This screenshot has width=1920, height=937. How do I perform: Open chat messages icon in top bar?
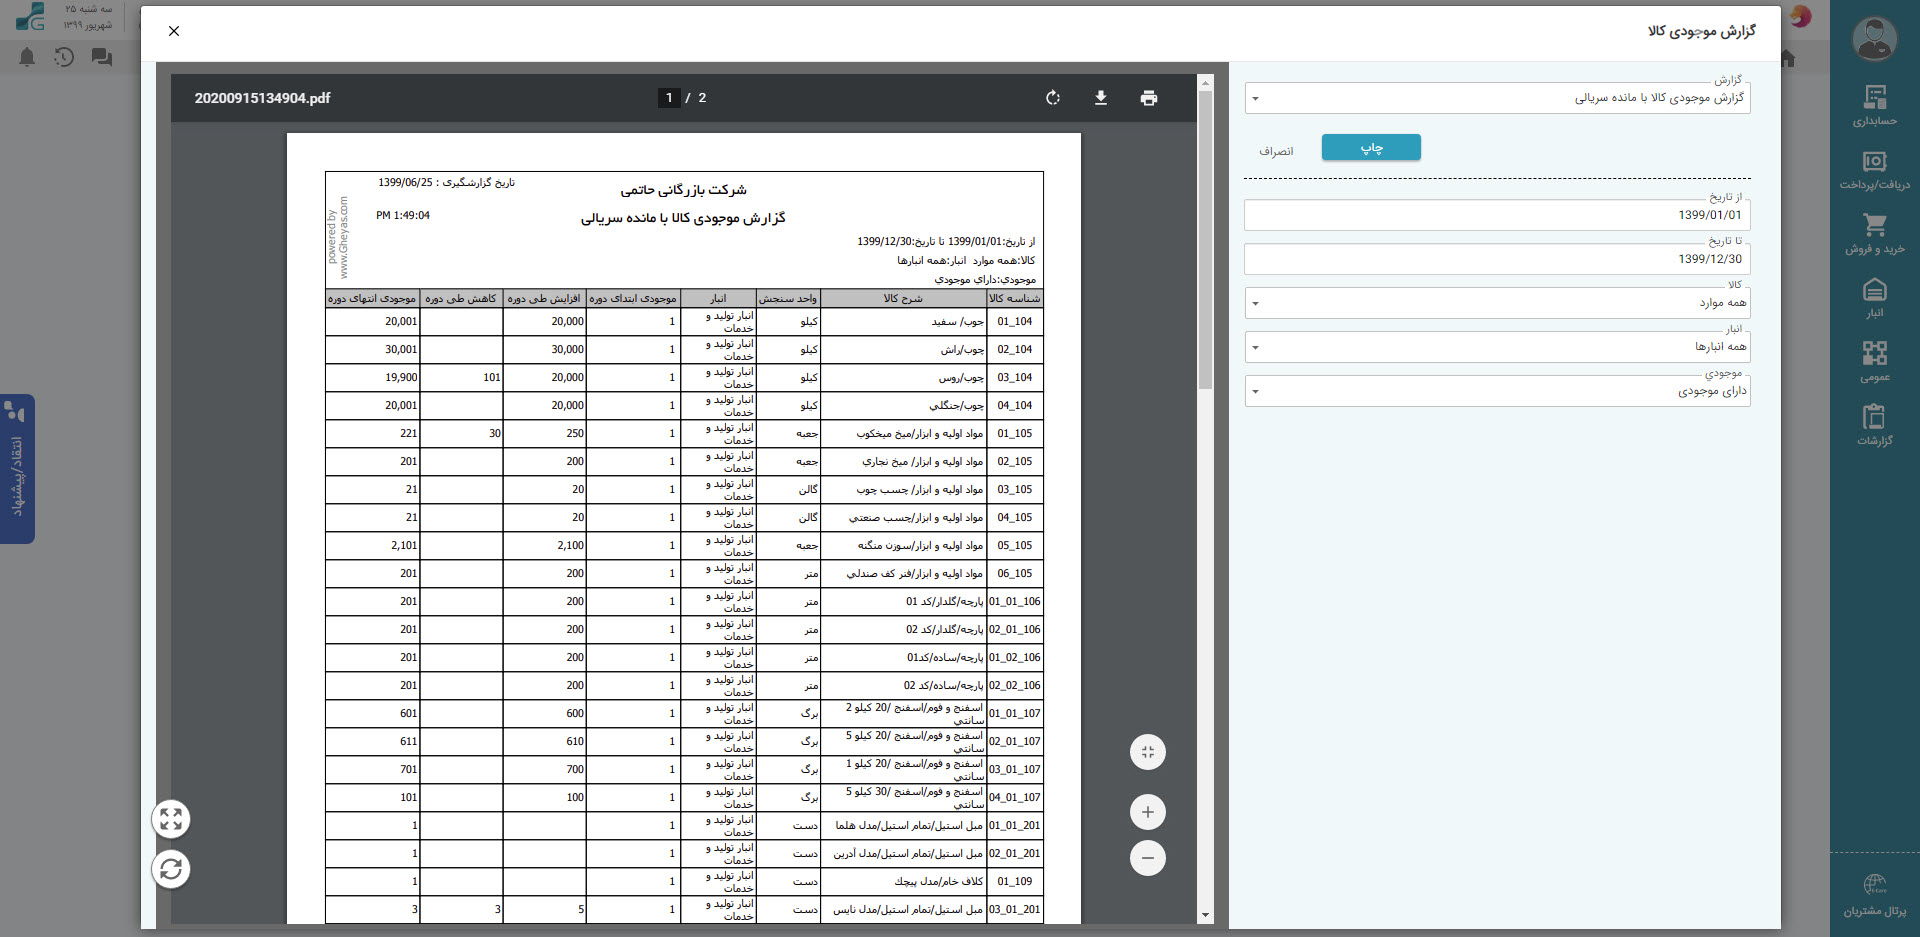coord(101,57)
